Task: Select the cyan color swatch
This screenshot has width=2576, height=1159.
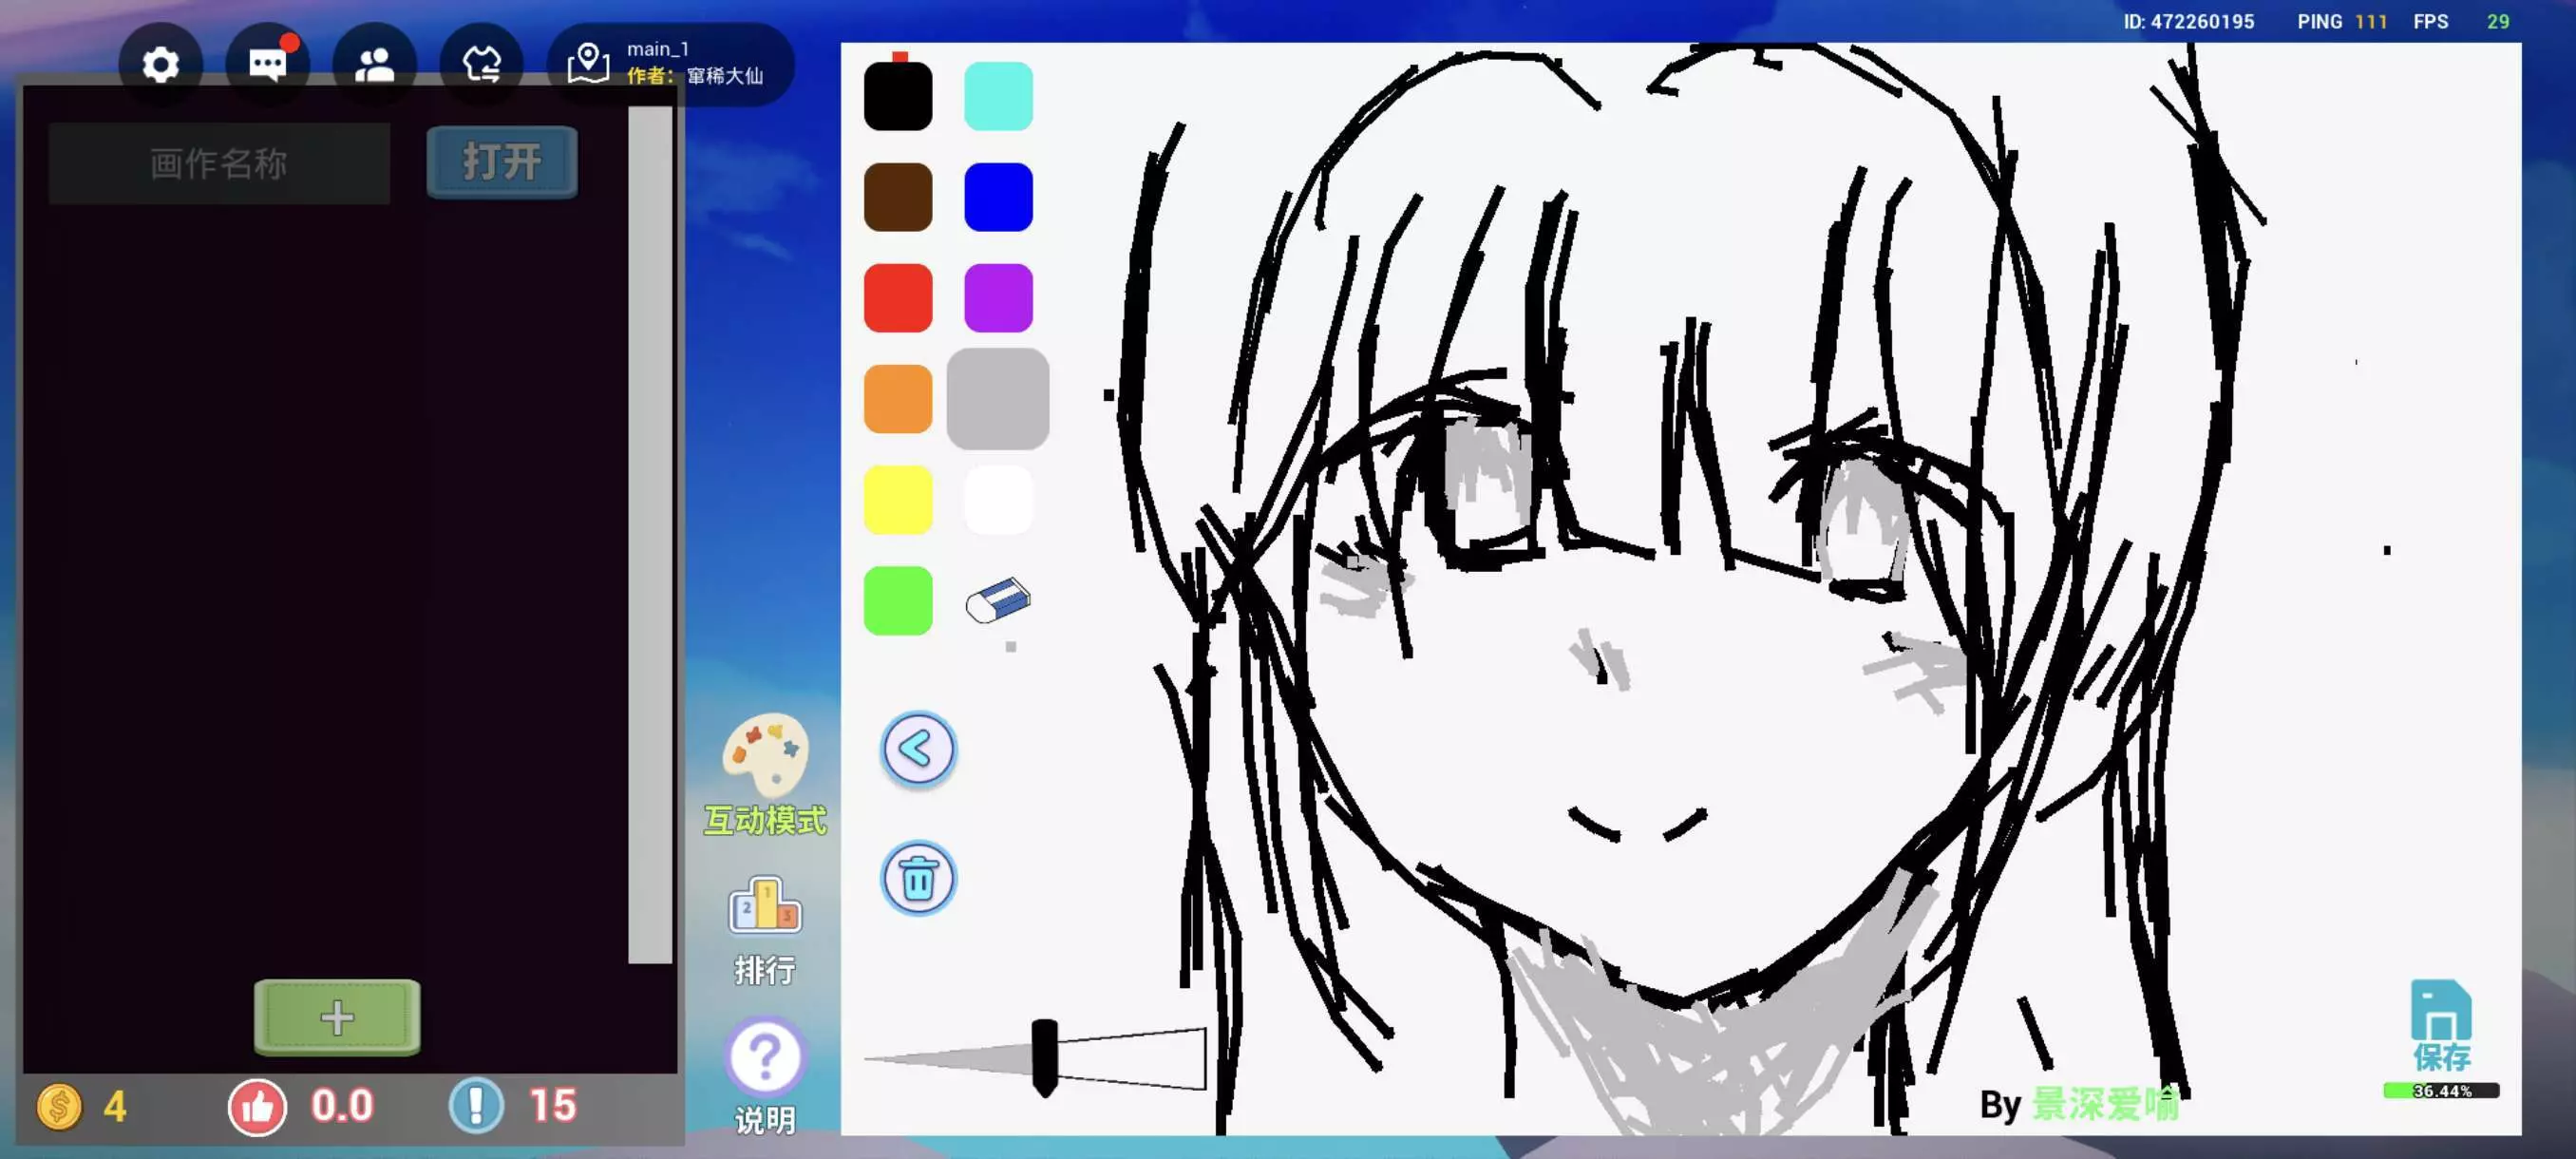Action: coord(998,96)
